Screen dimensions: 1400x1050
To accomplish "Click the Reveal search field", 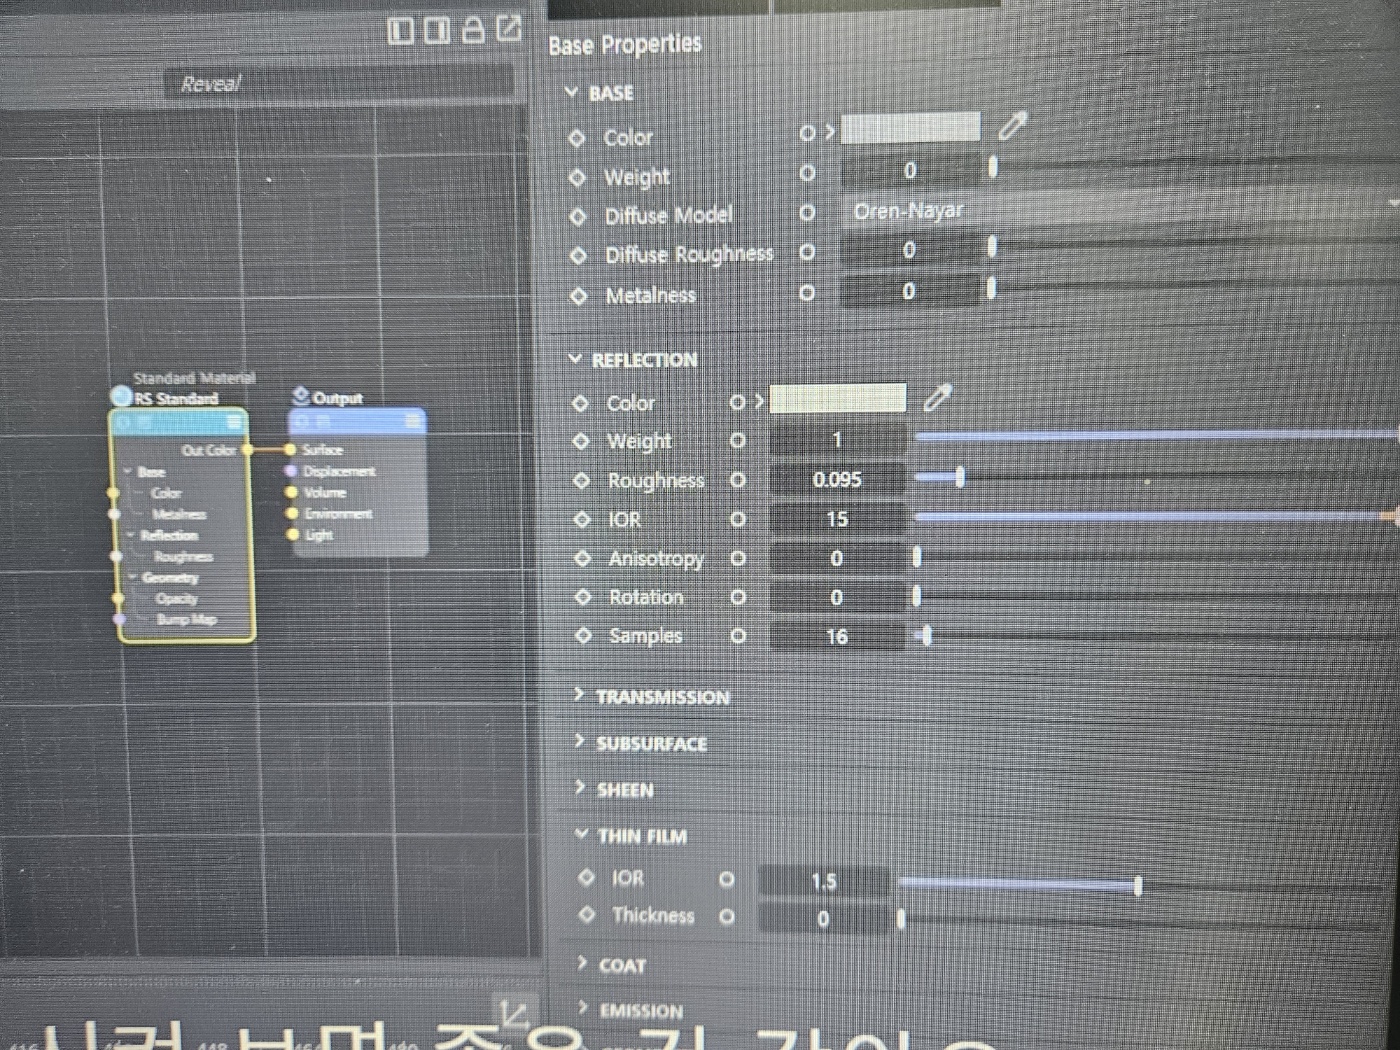I will [338, 82].
